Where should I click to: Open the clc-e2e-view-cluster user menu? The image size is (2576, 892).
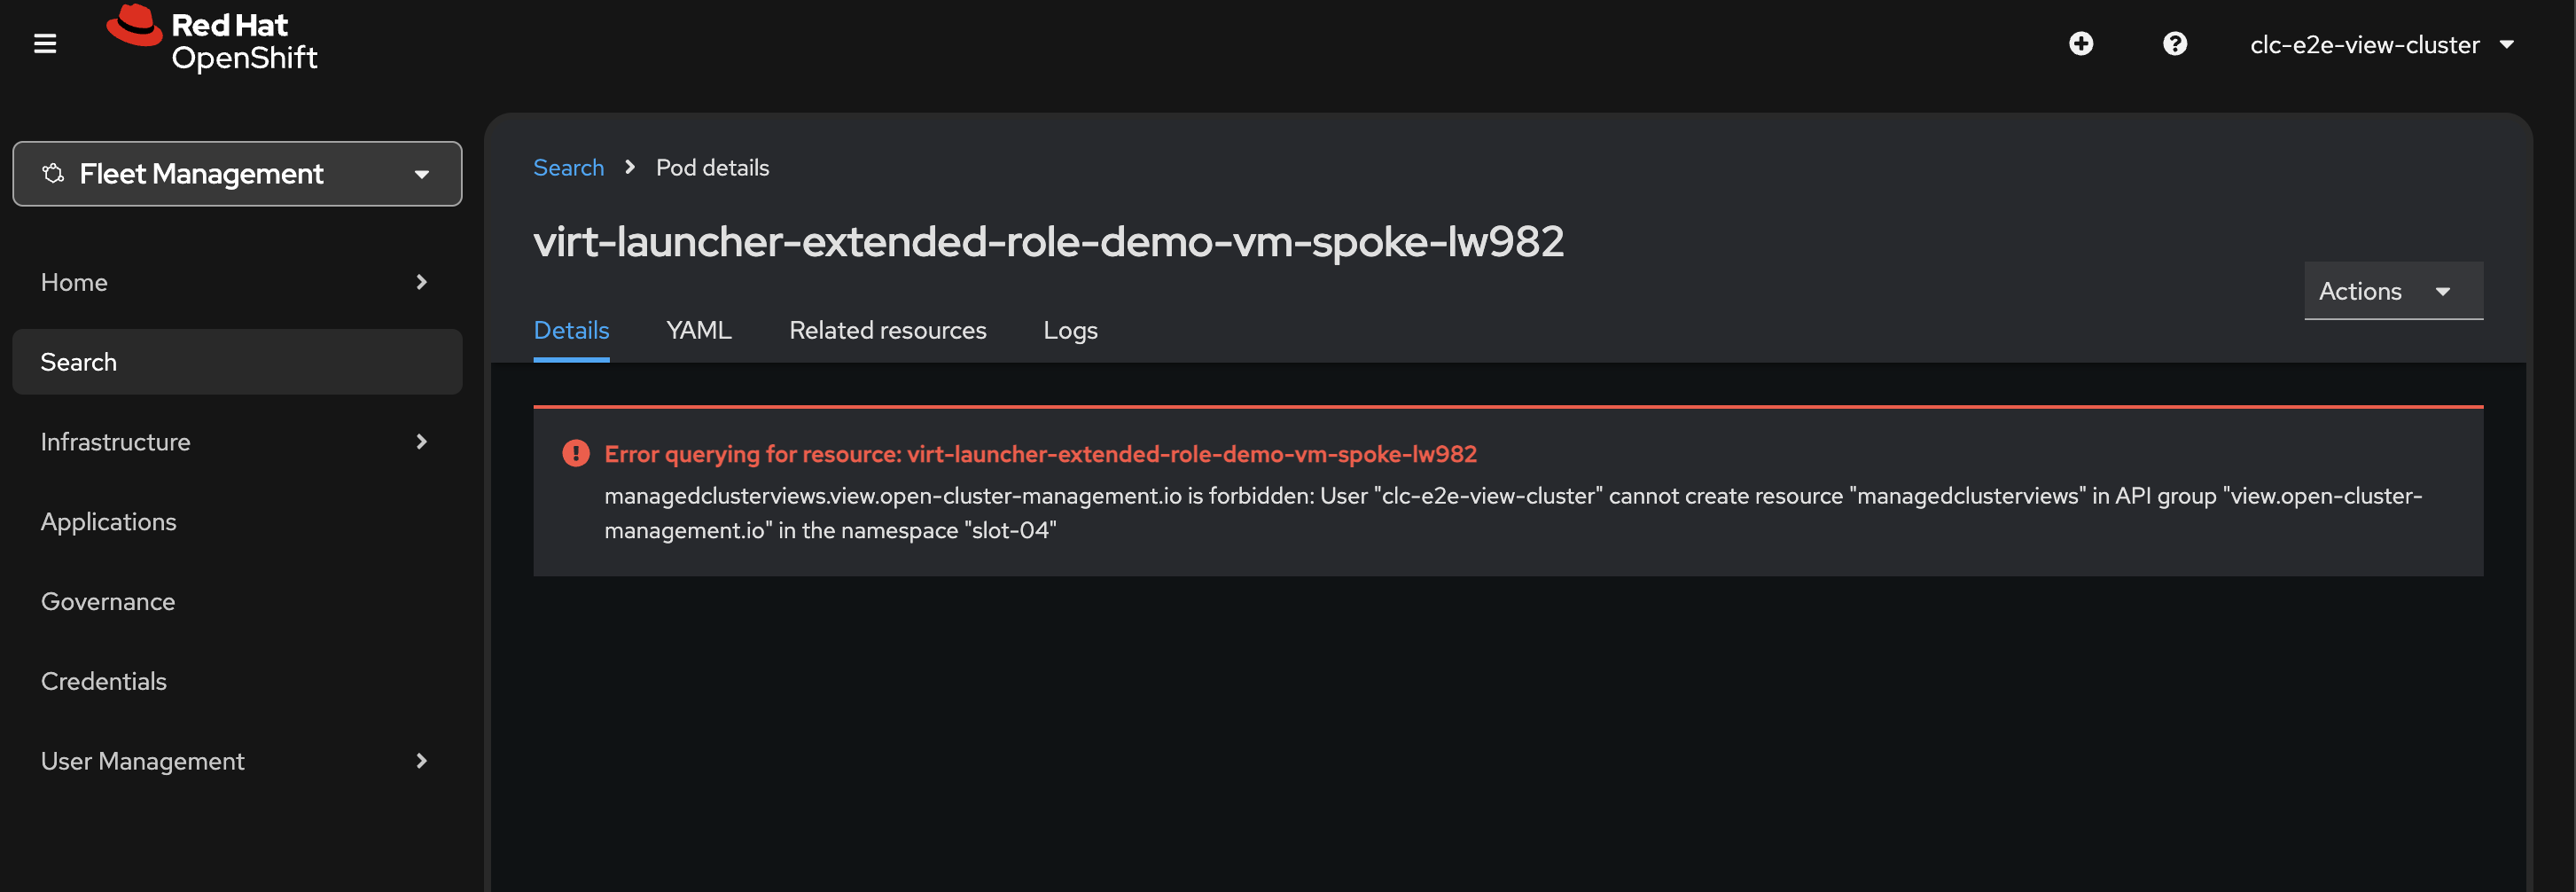[x=2381, y=45]
